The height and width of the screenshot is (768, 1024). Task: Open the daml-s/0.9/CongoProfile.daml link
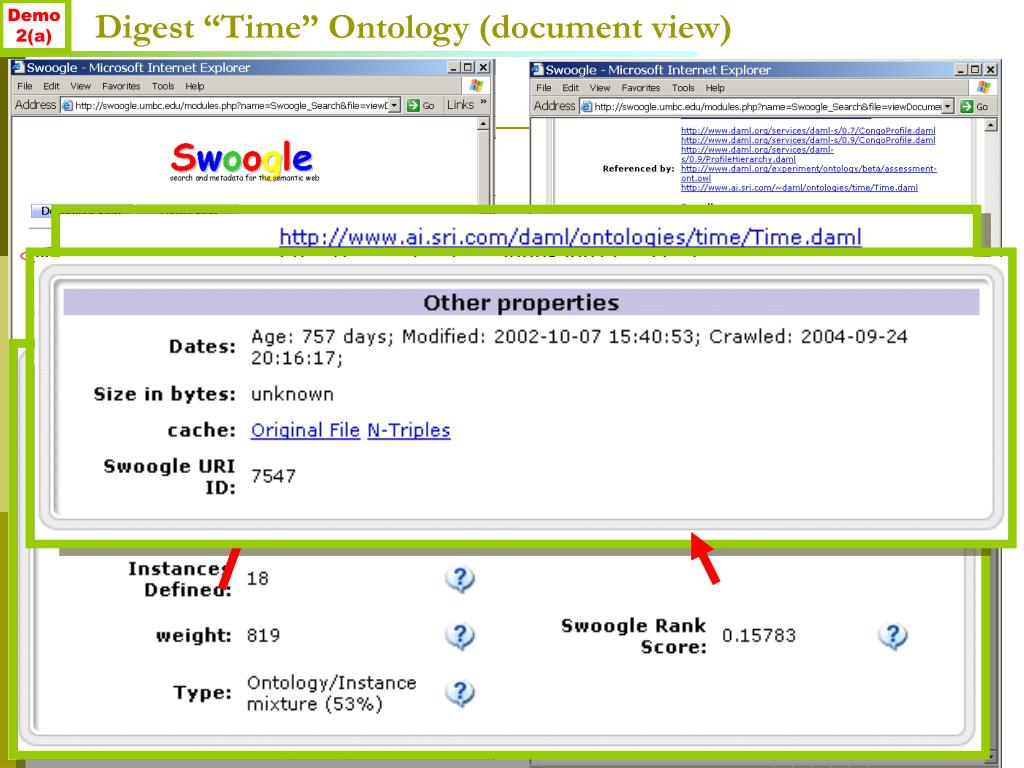click(808, 140)
